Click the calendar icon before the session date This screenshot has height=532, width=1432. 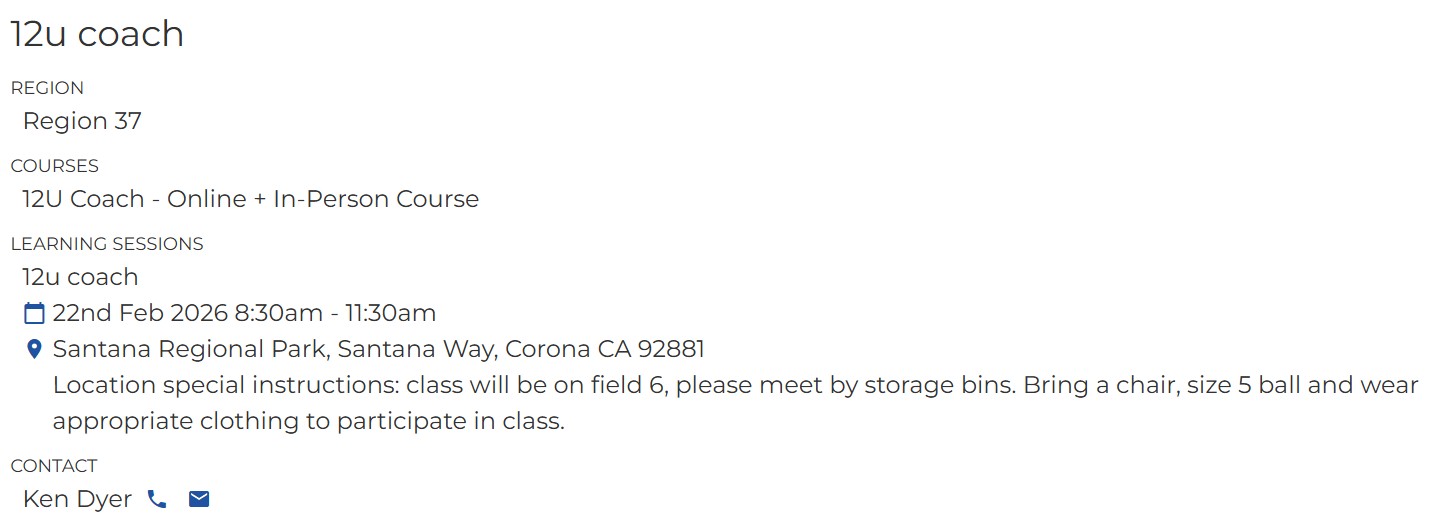click(x=34, y=314)
